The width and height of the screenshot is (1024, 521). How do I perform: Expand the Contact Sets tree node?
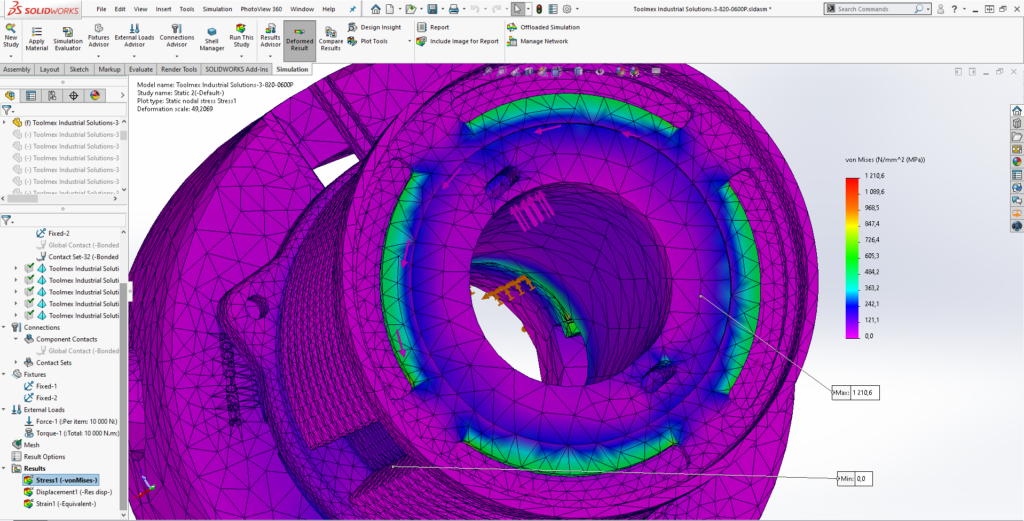tap(16, 362)
